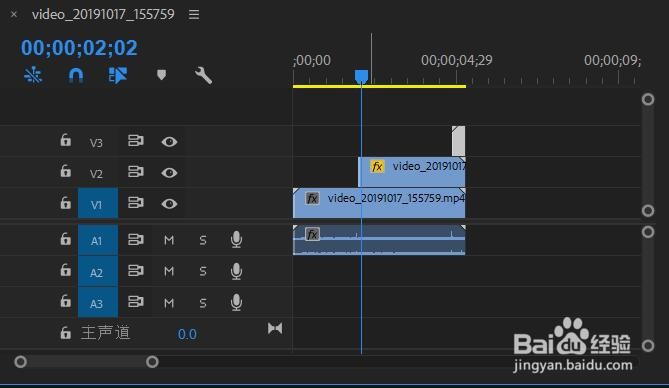Target the V3 track header
This screenshot has height=388, width=669.
pos(96,143)
